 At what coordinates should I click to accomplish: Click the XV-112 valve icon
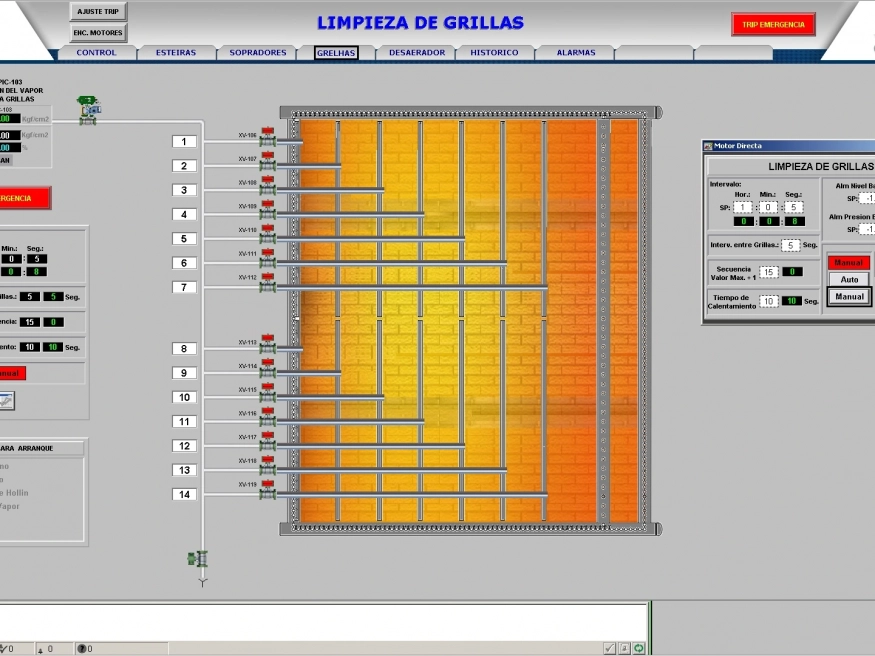click(x=267, y=286)
